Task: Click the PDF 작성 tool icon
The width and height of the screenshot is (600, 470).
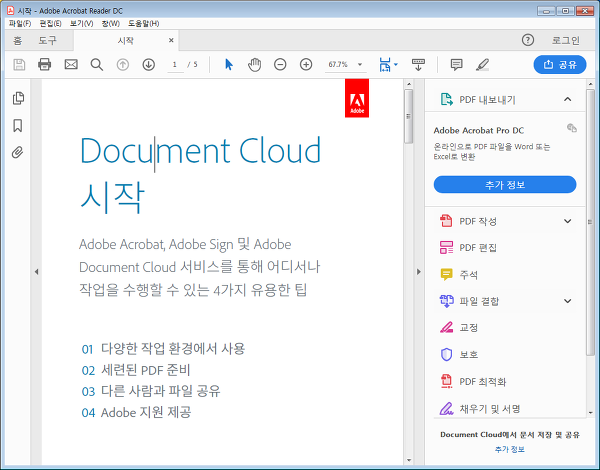Action: [446, 221]
